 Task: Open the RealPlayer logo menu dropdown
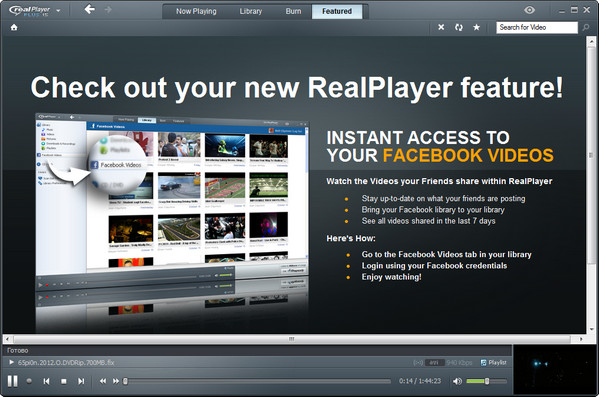pyautogui.click(x=58, y=11)
